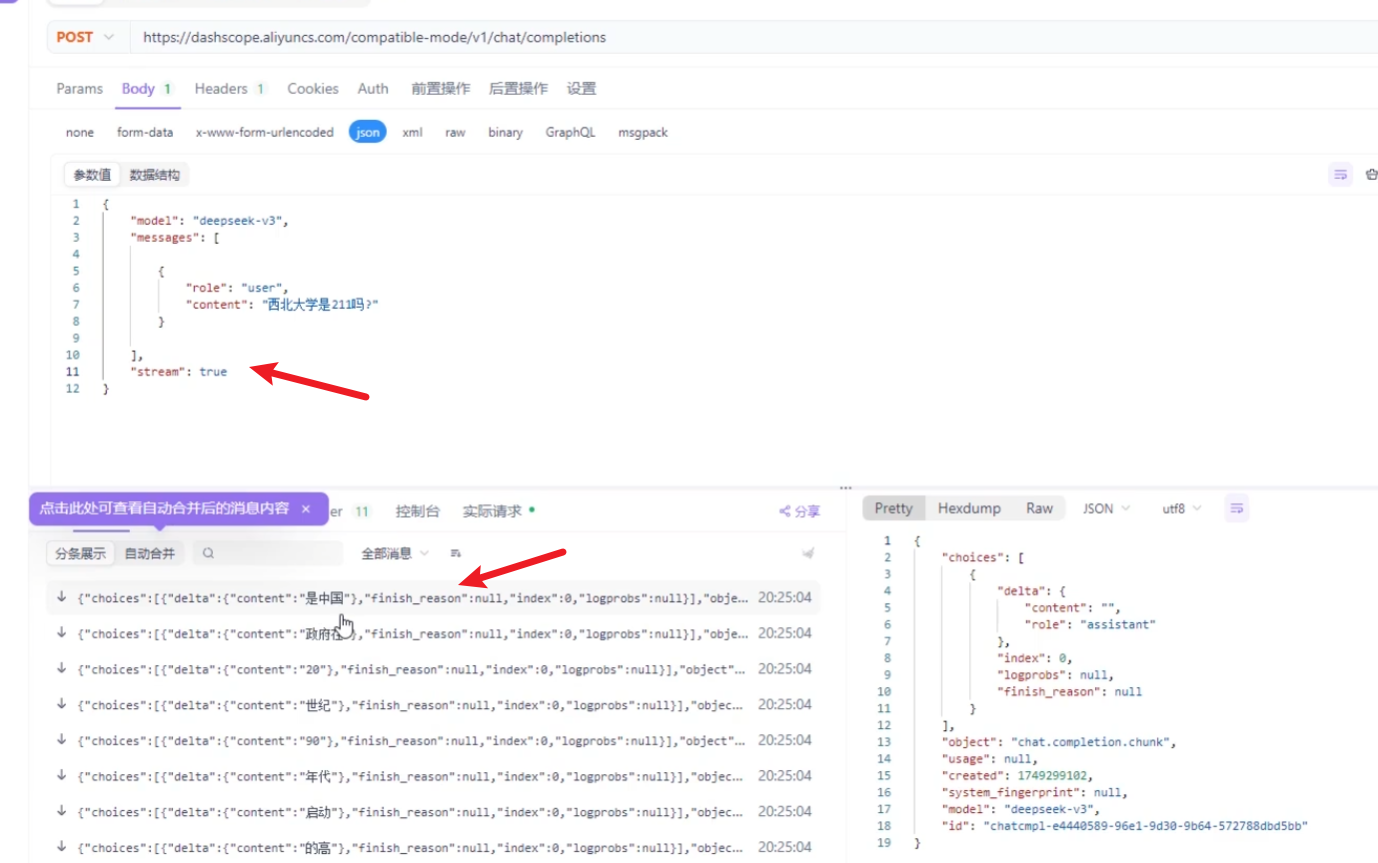
Task: Click the "system_fingerprint": null line
Action: coord(1034,792)
